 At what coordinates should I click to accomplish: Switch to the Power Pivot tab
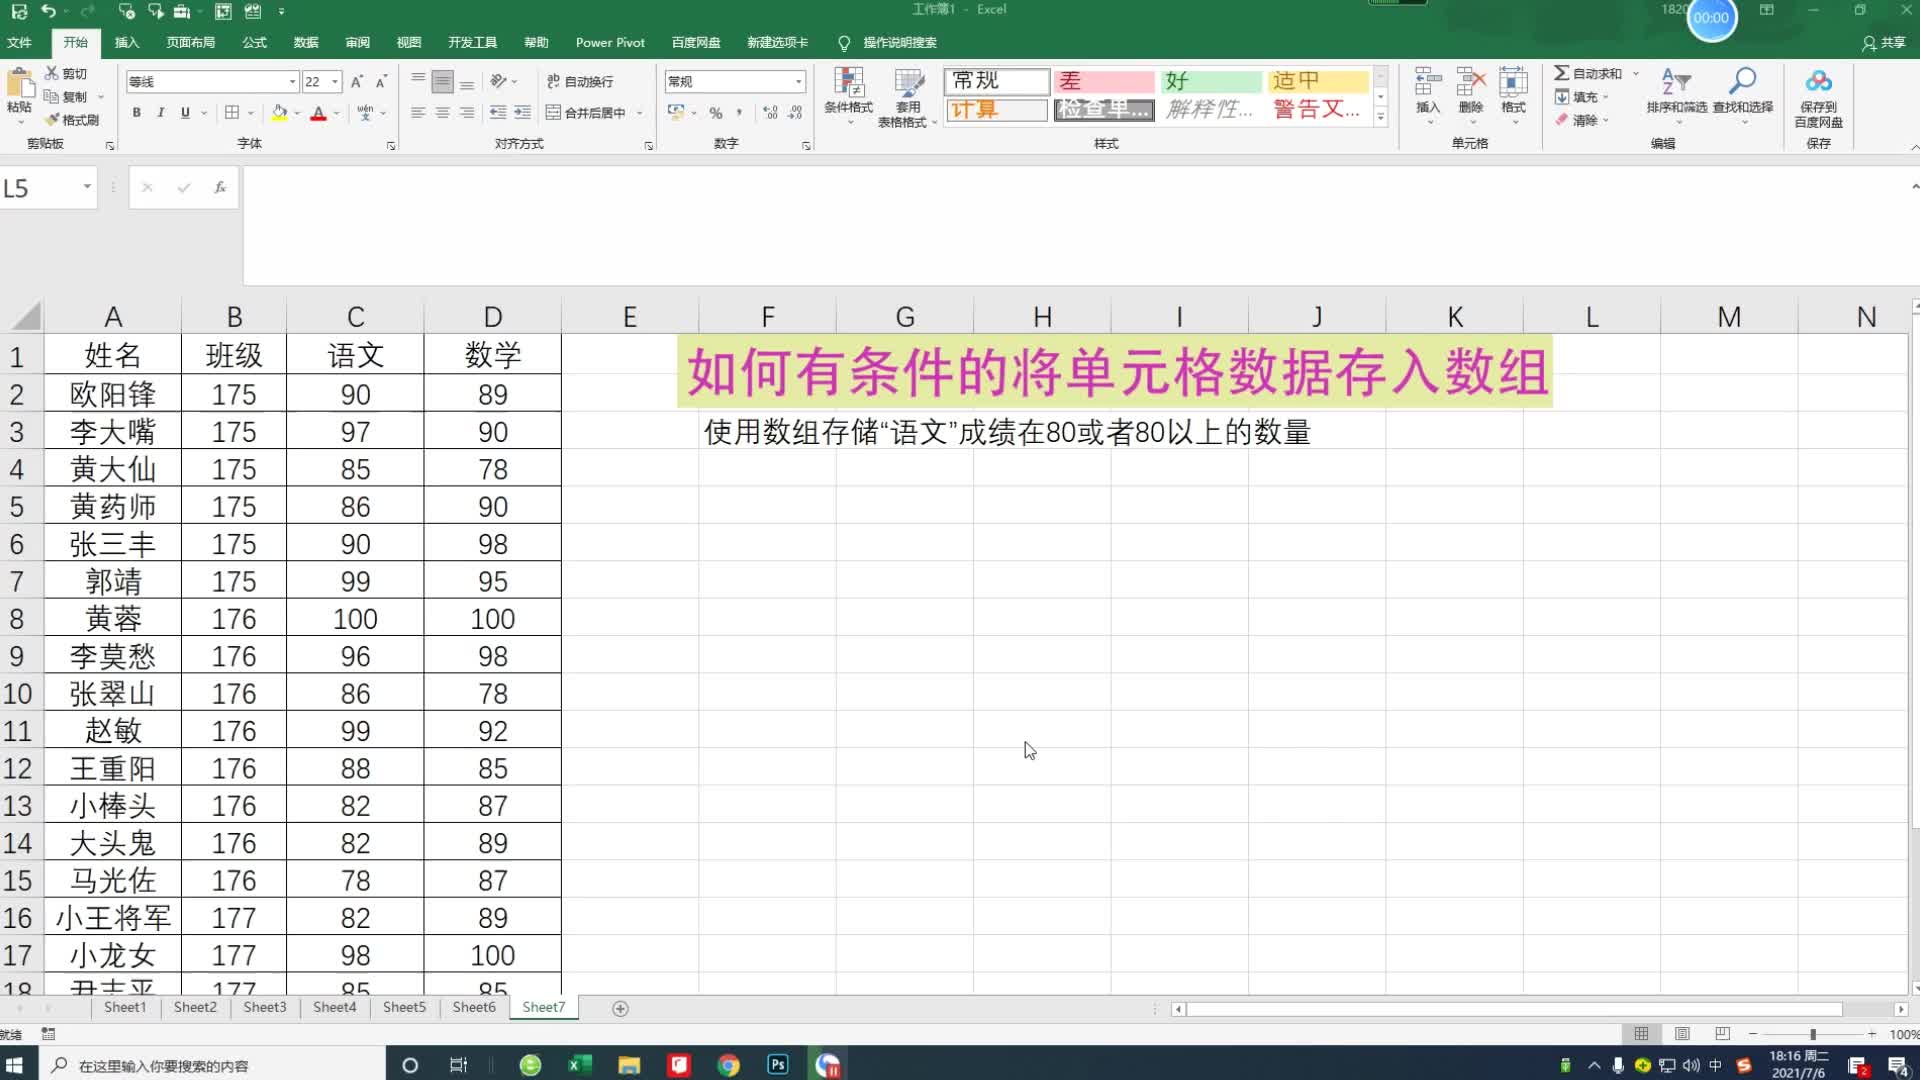coord(610,42)
